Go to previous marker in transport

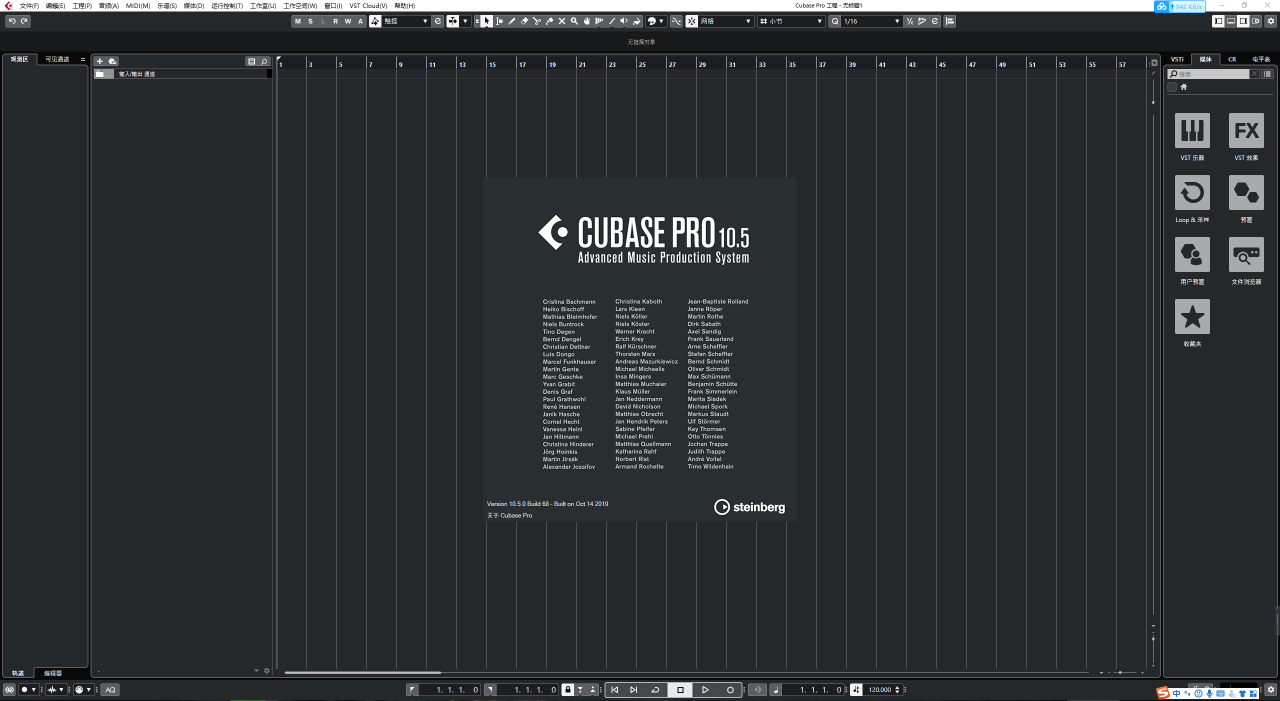(614, 690)
